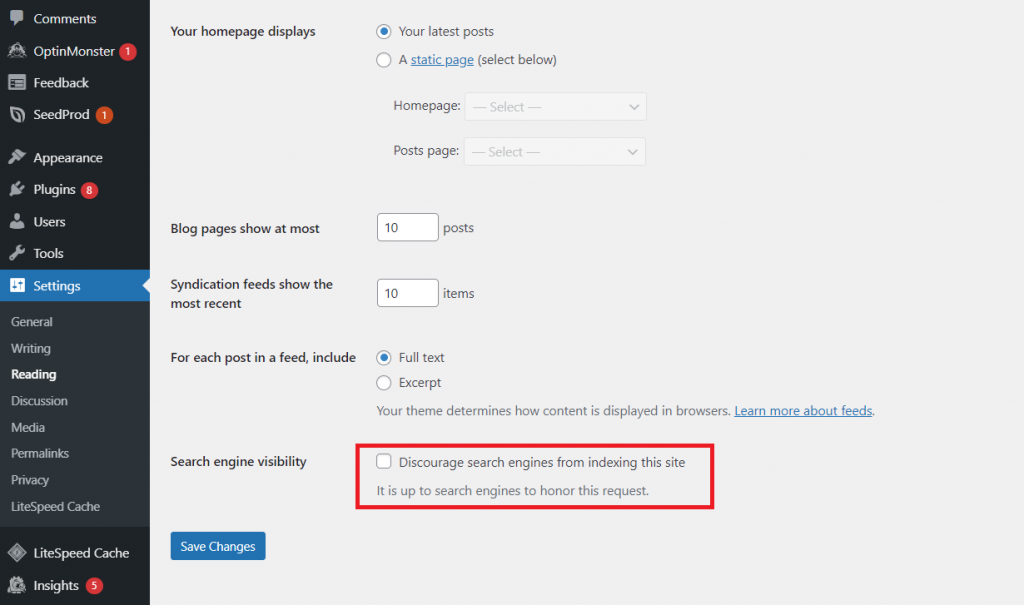The width and height of the screenshot is (1024, 605).
Task: Open the Homepage select dropdown
Action: 555,106
